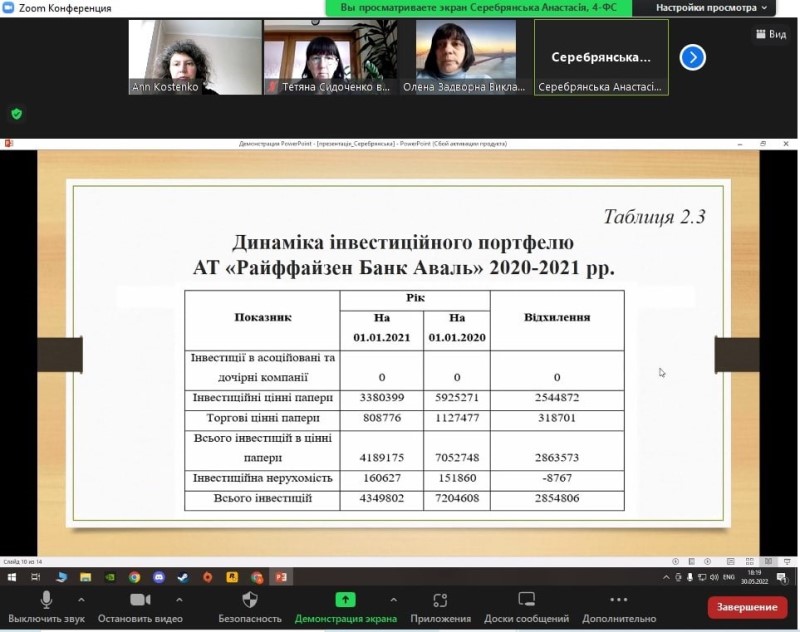Open Task View on taskbar

click(36, 577)
